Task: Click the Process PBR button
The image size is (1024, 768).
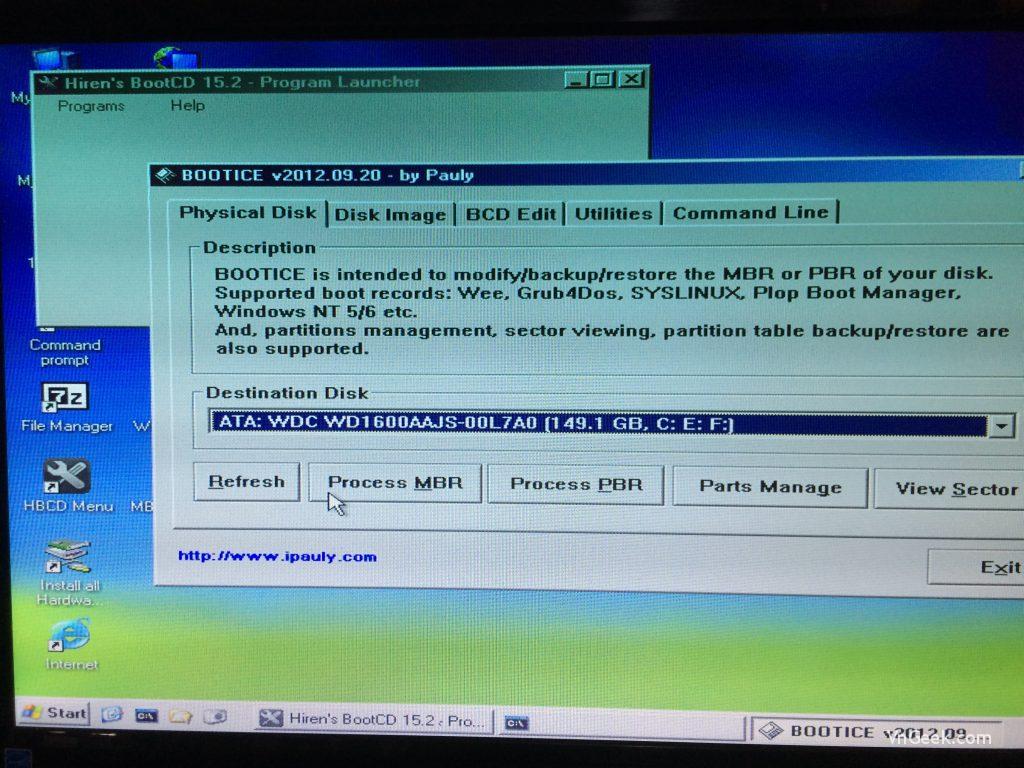Action: pyautogui.click(x=576, y=485)
